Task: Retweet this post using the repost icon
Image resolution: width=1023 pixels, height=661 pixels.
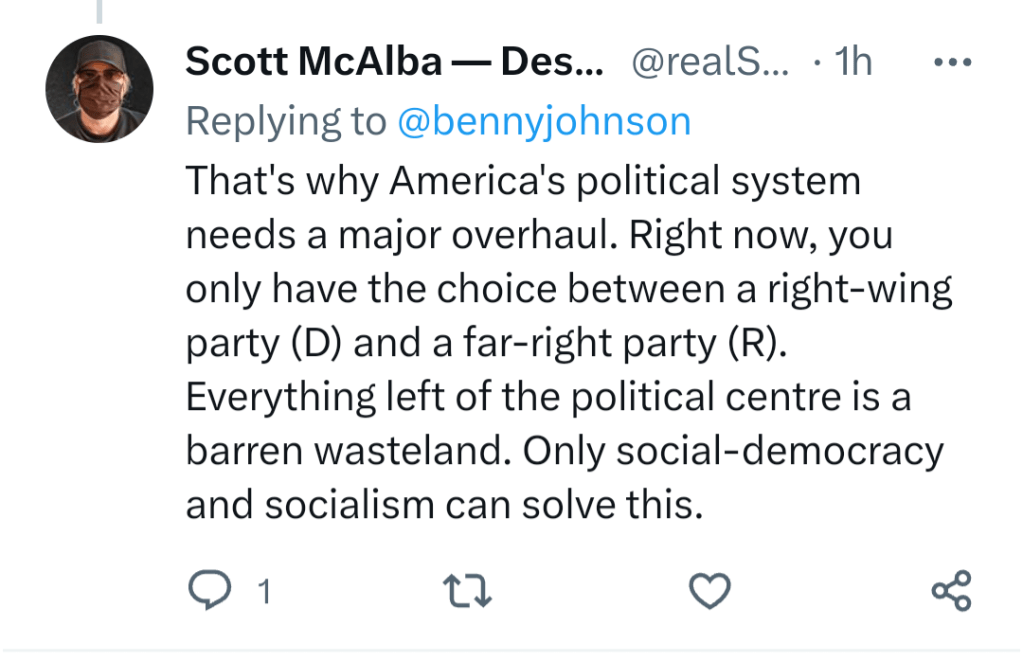Action: [x=467, y=591]
